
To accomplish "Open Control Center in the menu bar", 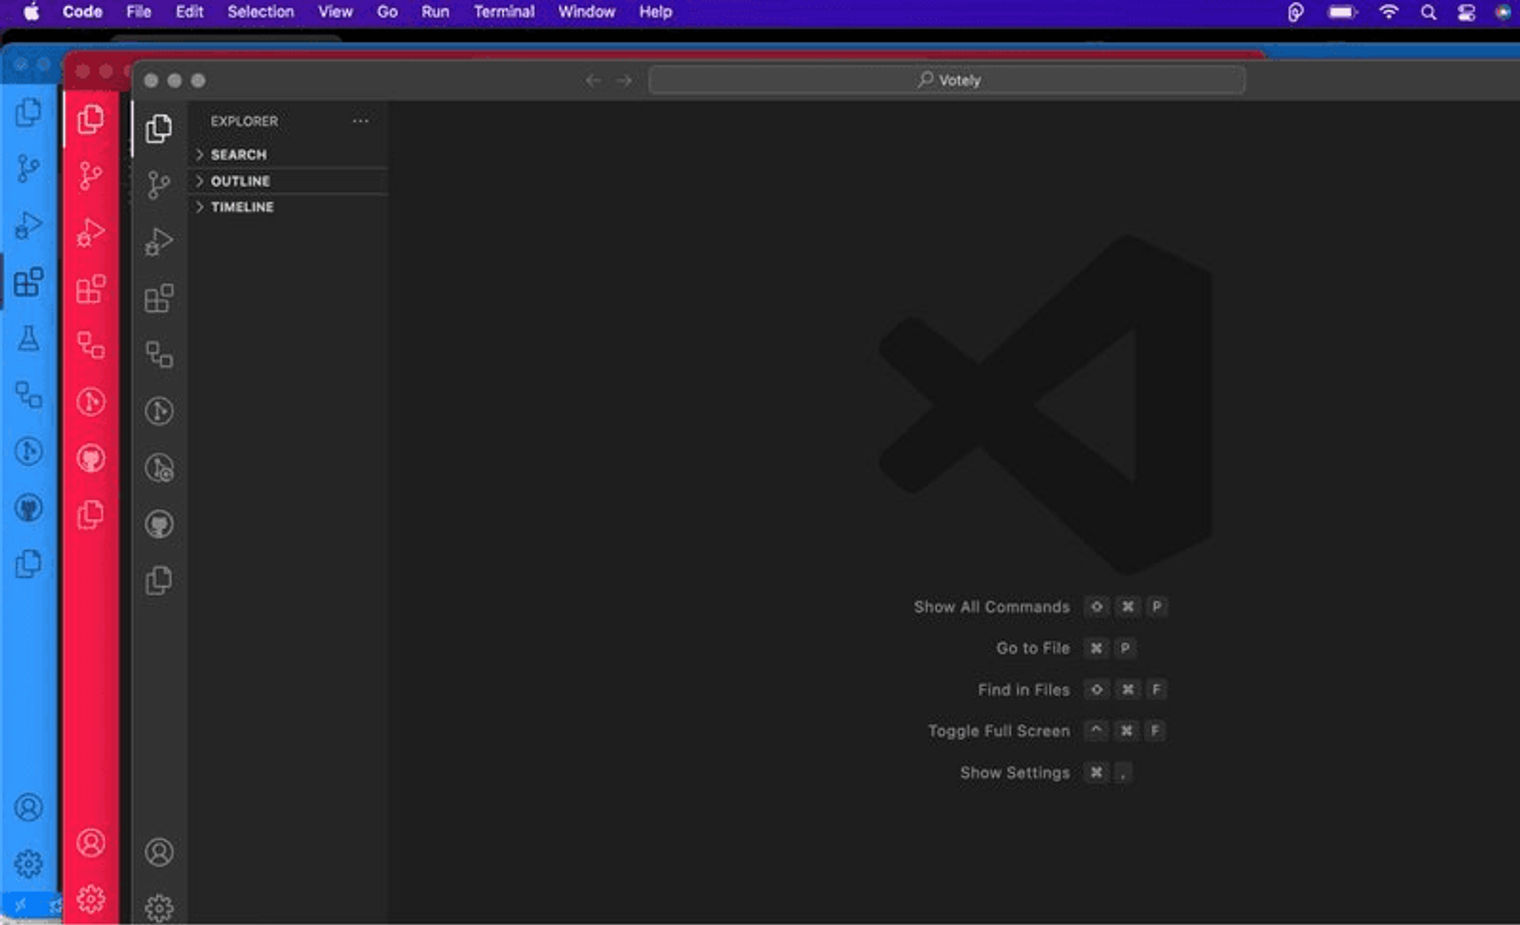I will 1466,12.
